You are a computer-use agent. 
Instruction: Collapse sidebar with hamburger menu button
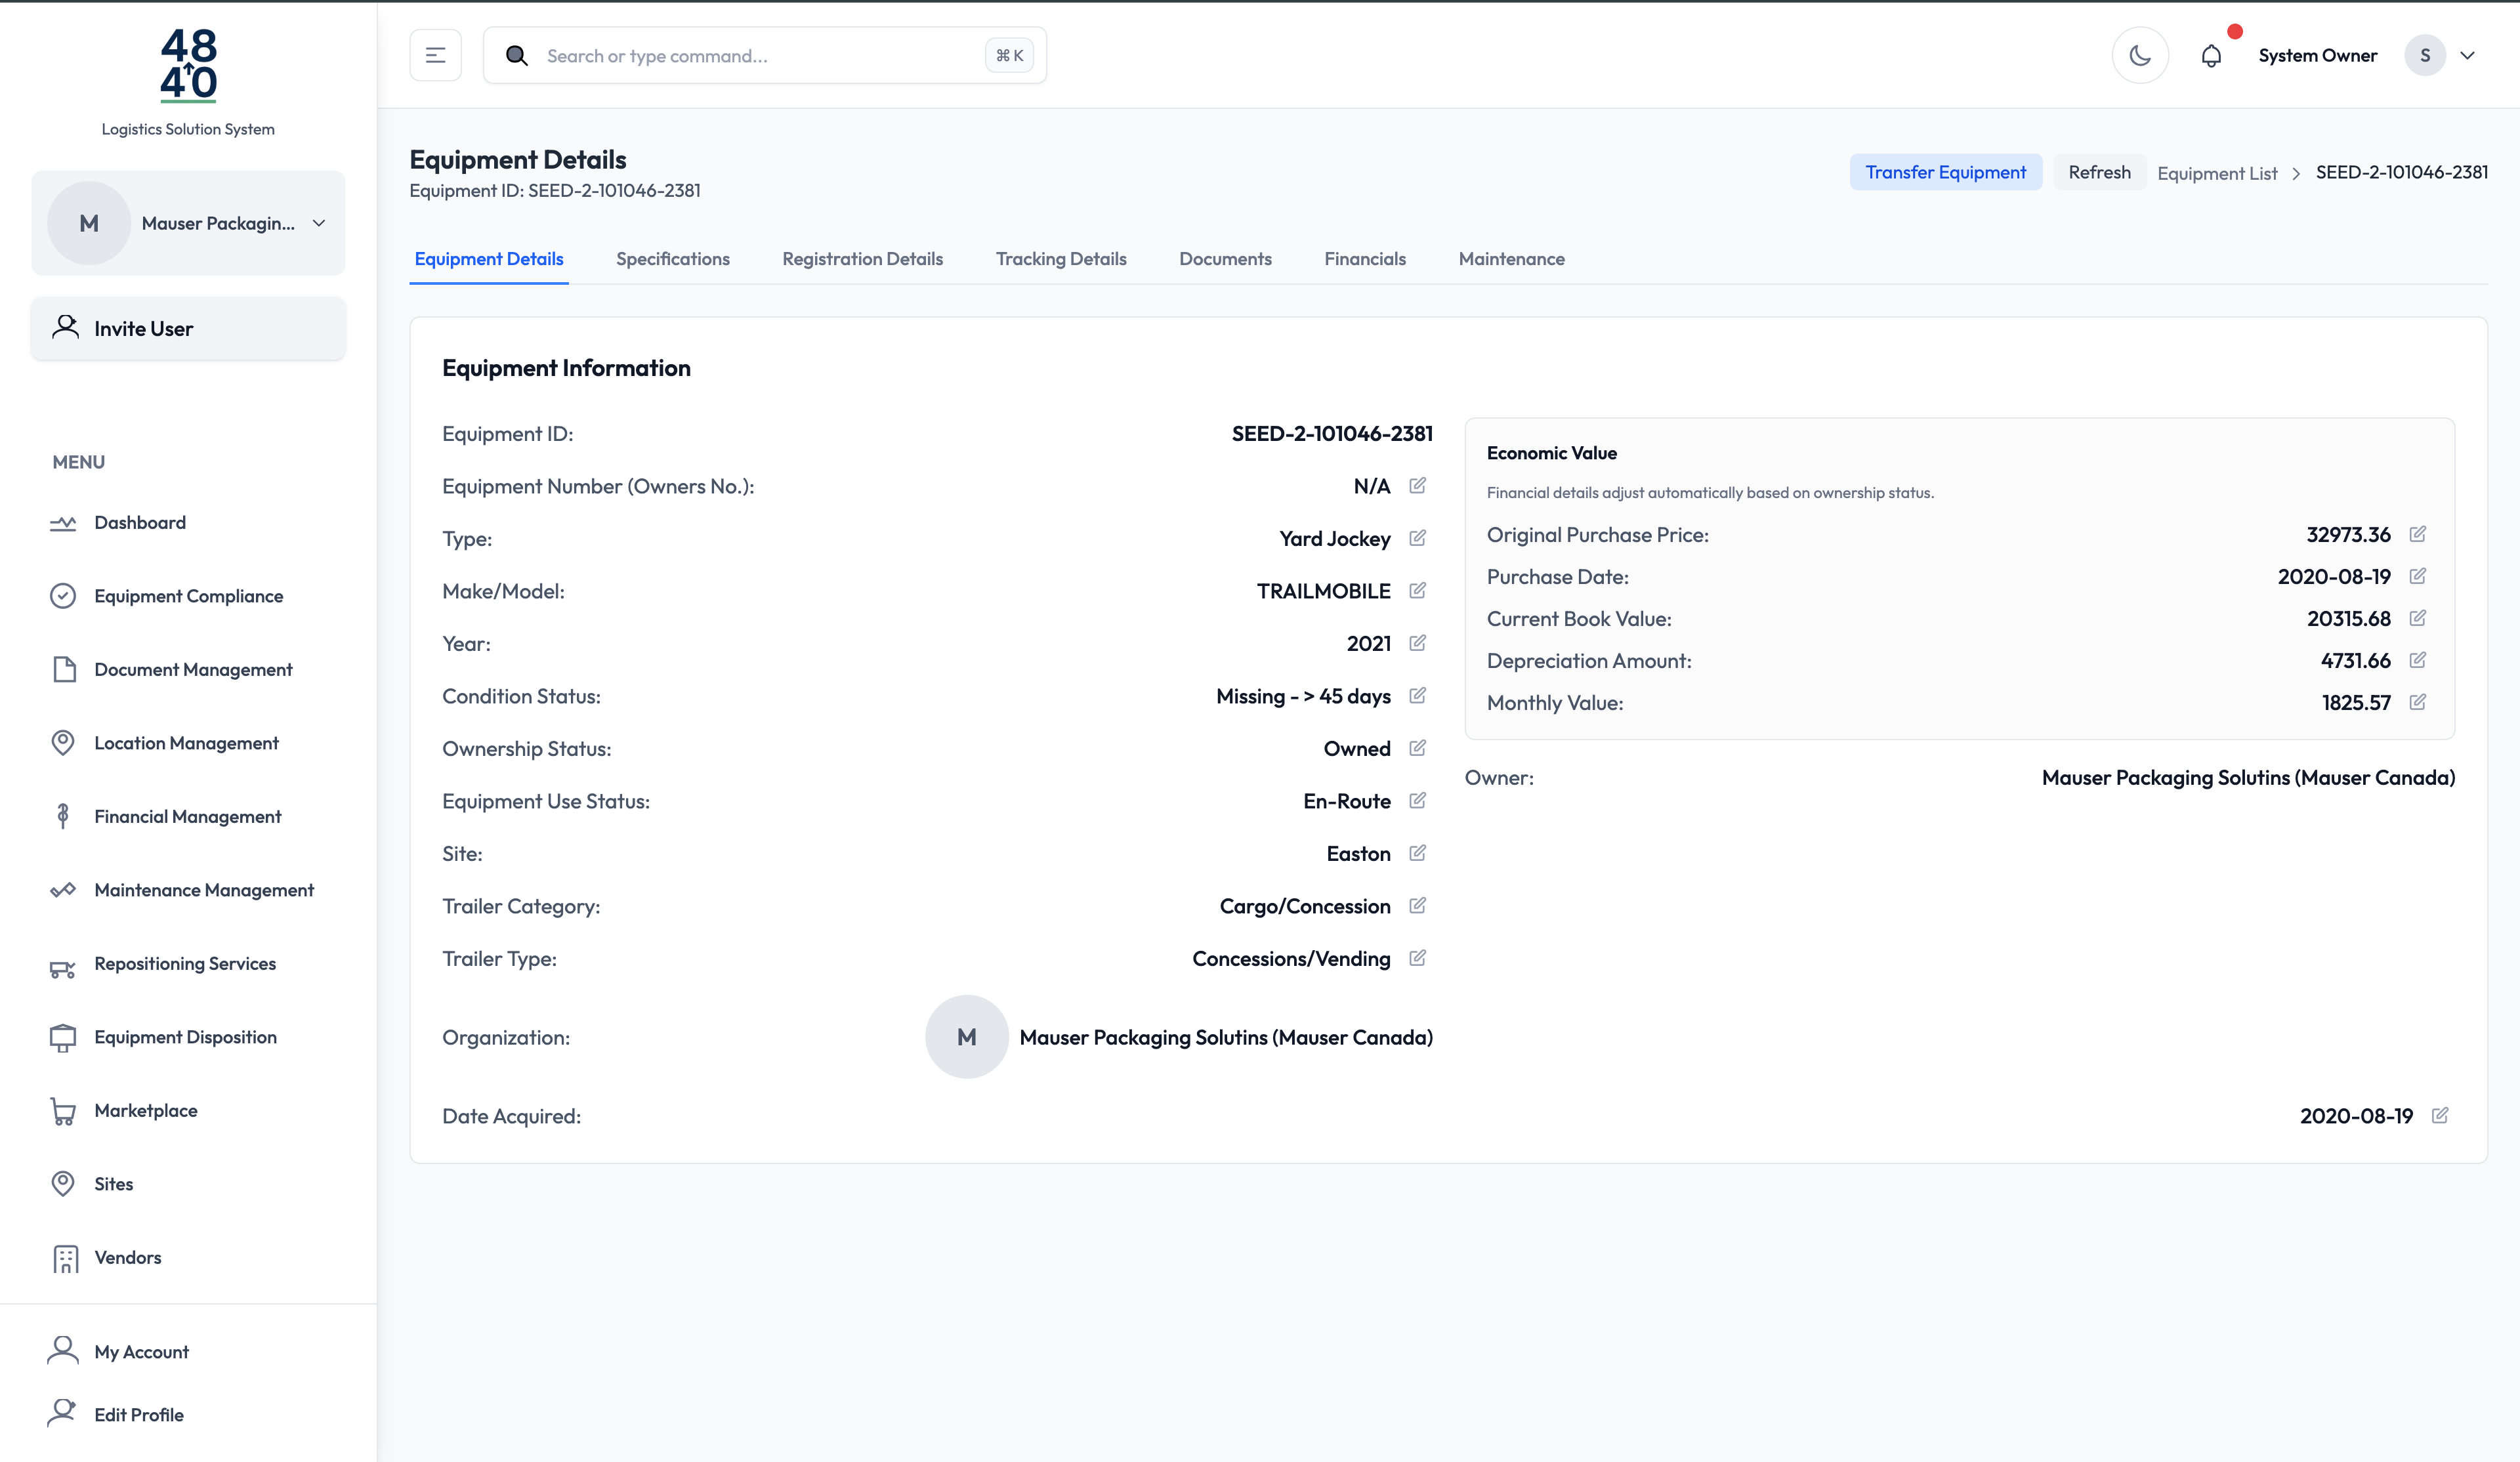pos(435,56)
